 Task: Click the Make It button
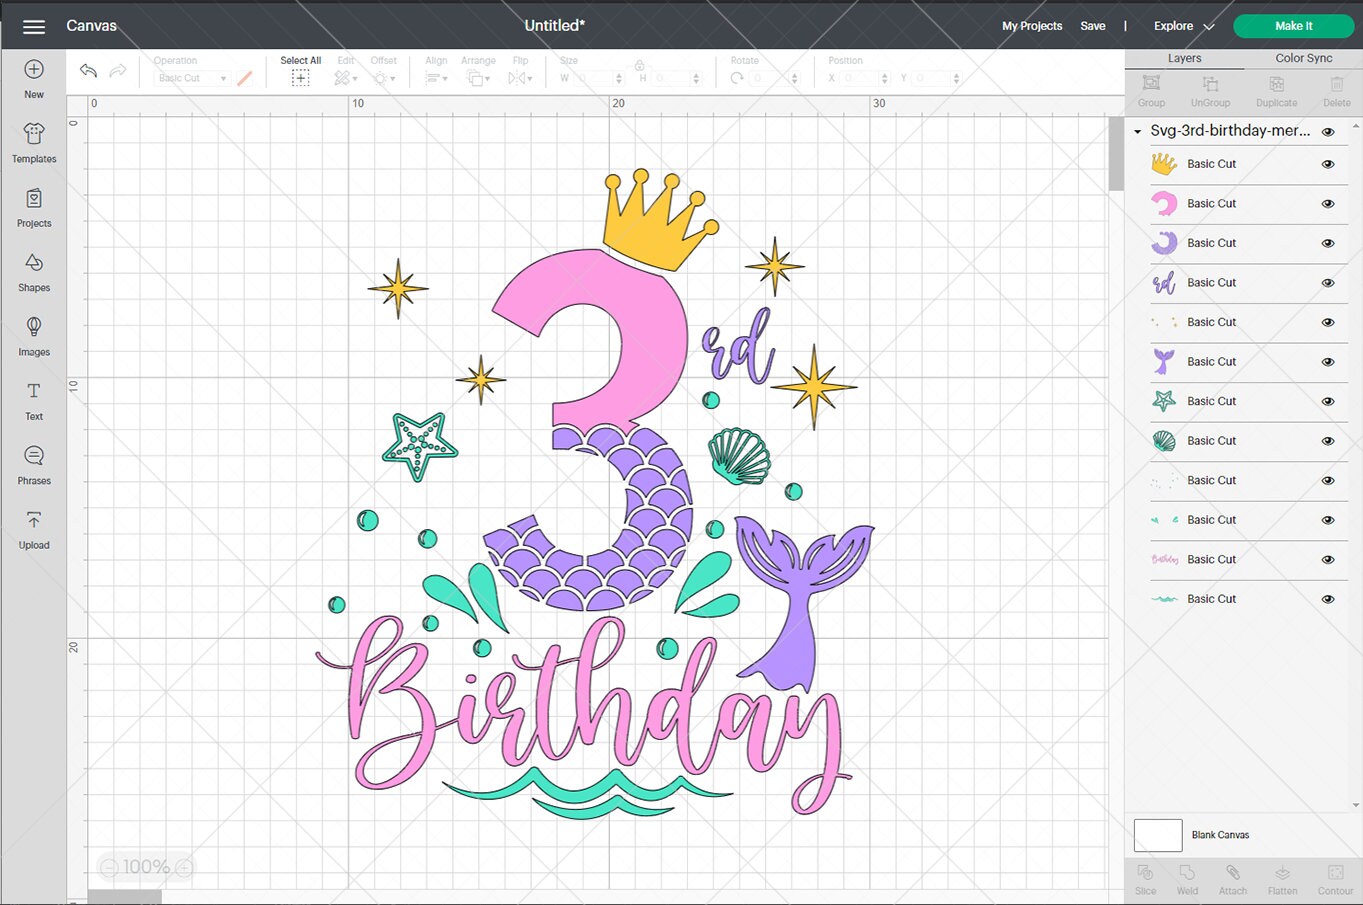pyautogui.click(x=1293, y=26)
